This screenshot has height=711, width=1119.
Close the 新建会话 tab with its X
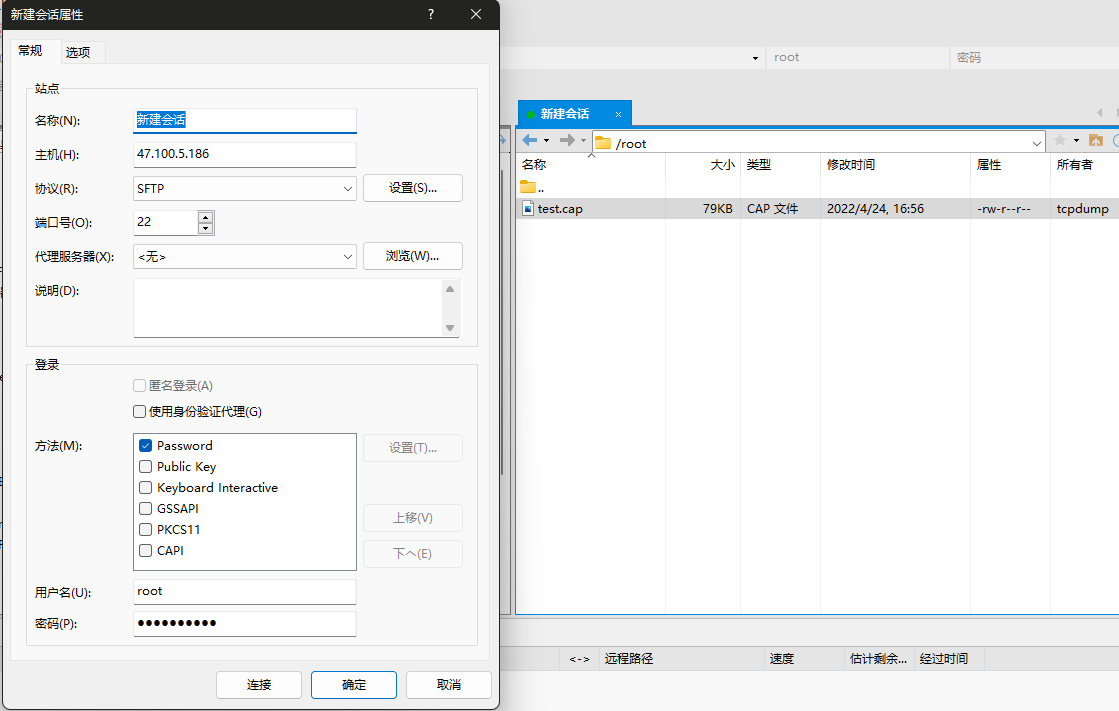(619, 114)
